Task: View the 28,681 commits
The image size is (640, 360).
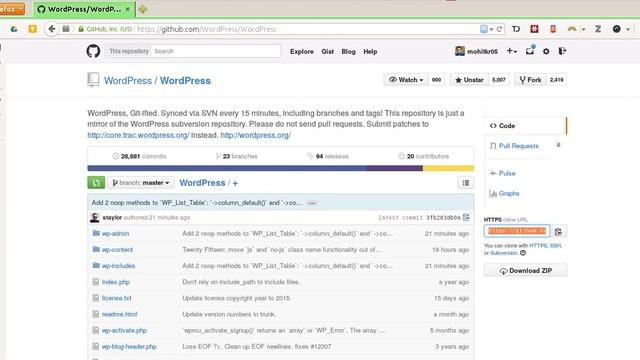Action: tap(140, 156)
